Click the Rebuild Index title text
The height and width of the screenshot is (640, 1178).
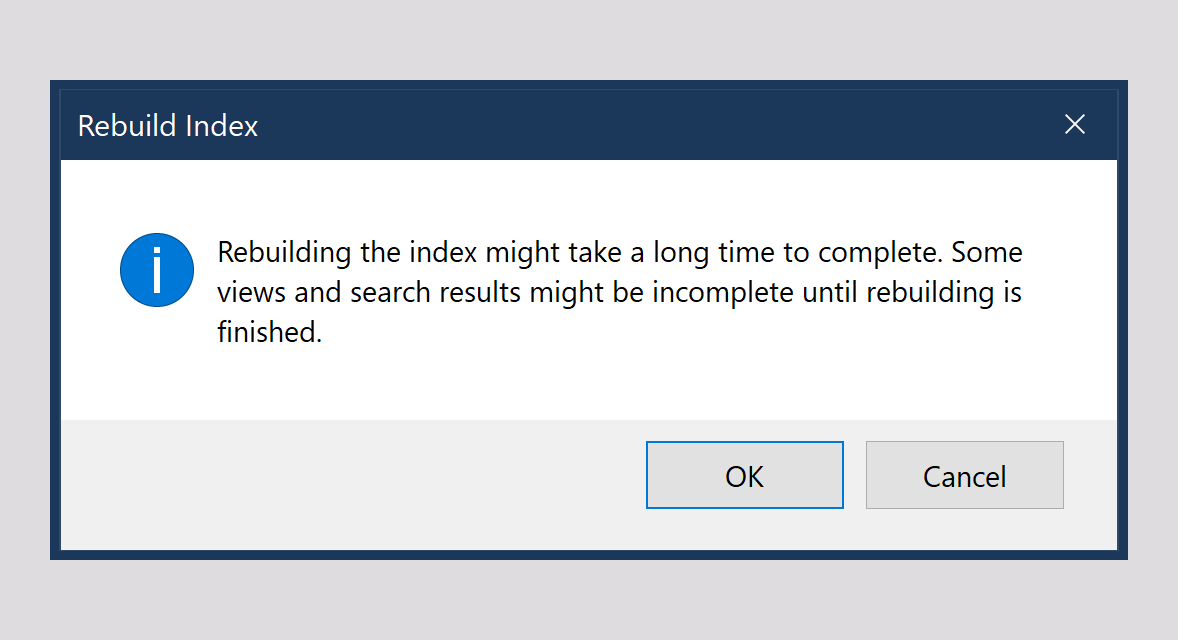[x=167, y=126]
